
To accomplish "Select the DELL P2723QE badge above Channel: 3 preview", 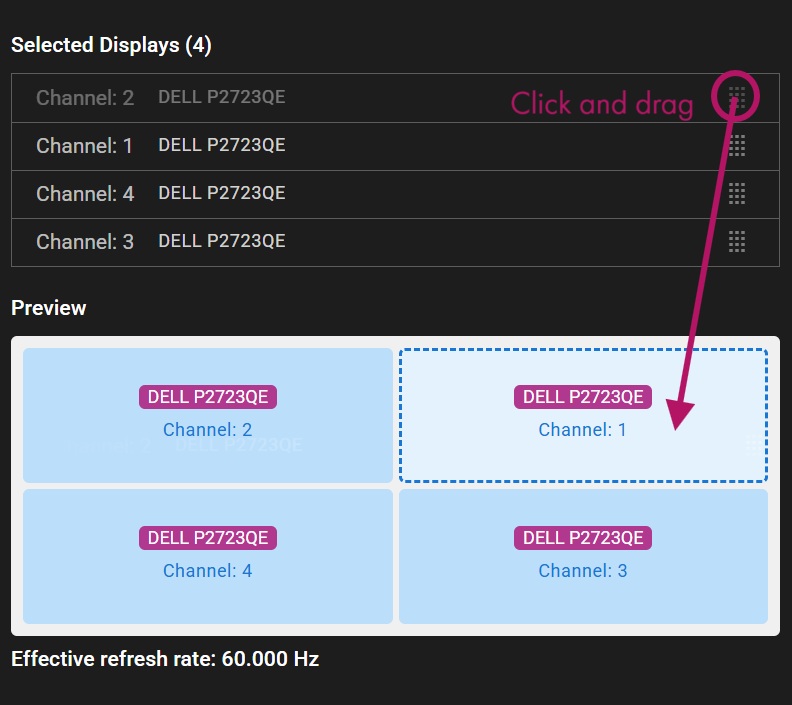I will click(583, 537).
